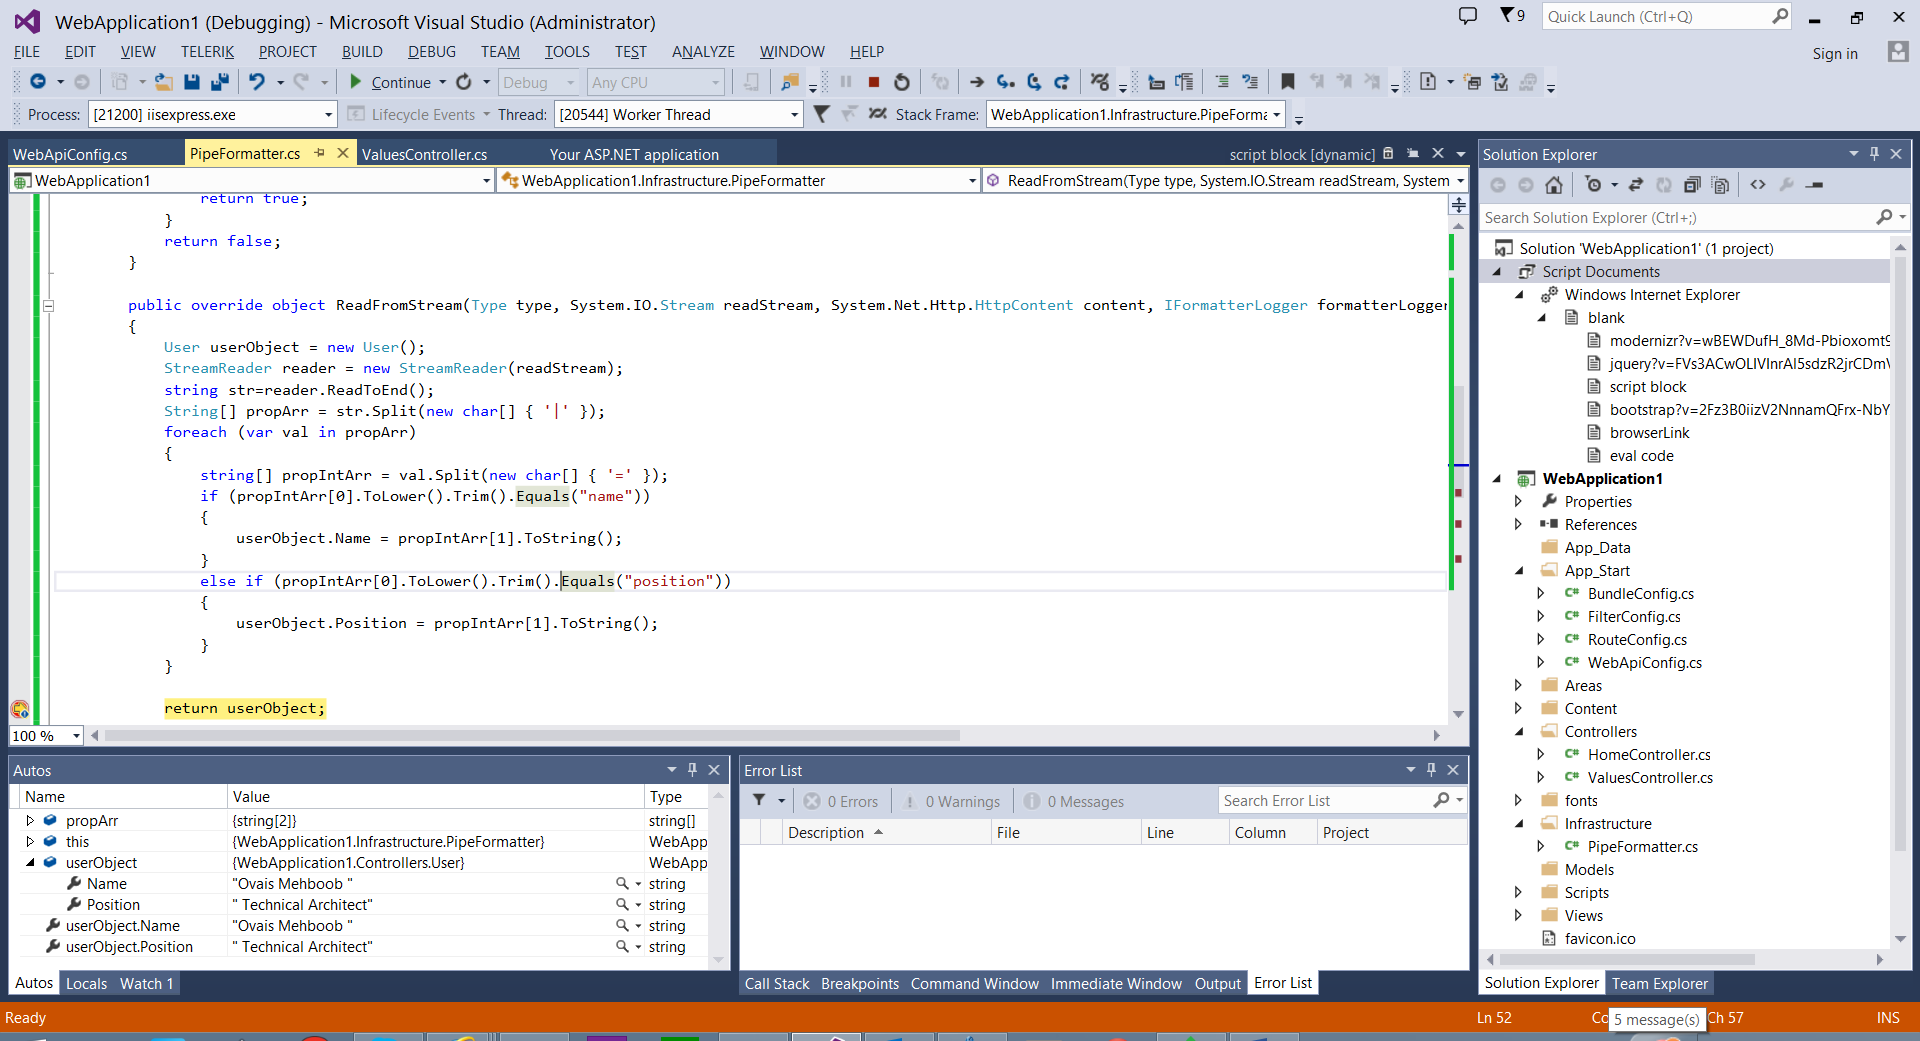Click the Save All icon in toolbar

221,82
